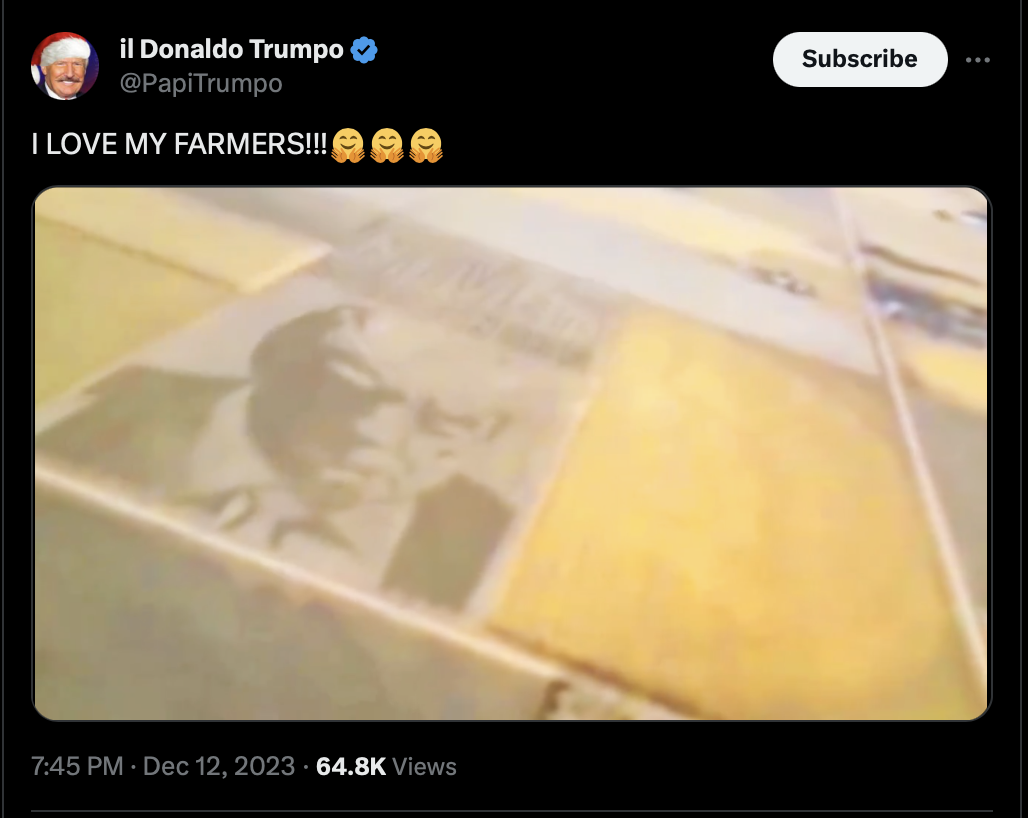Click the Subscribe button
Screen dimensions: 1028x818
[x=860, y=59]
